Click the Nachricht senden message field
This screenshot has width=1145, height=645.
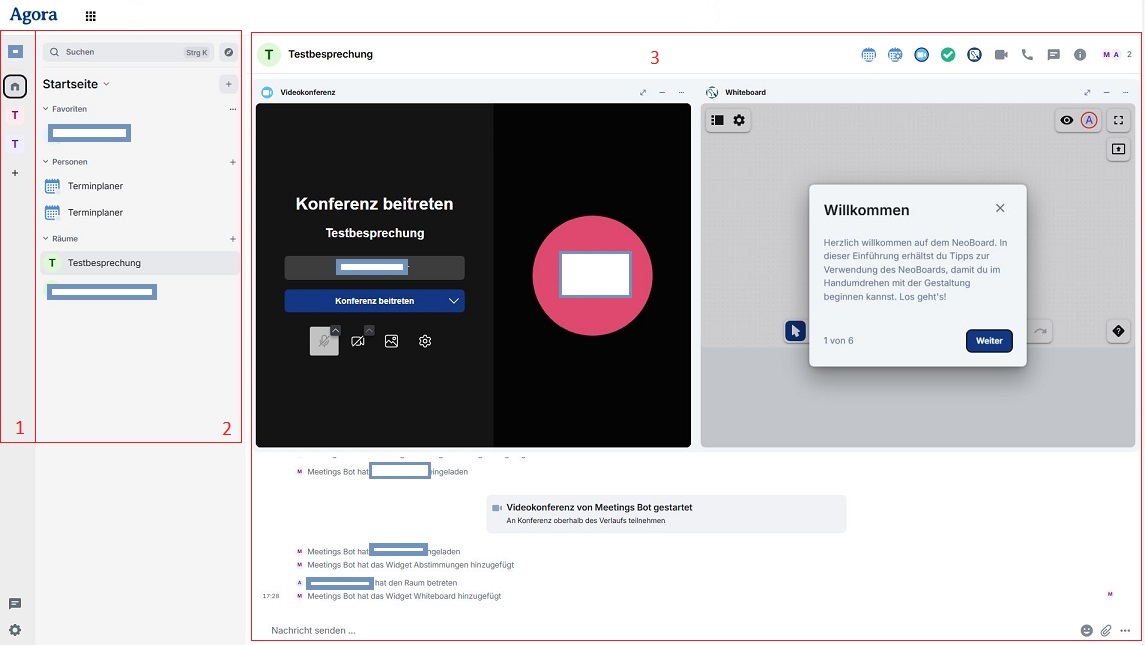point(670,630)
